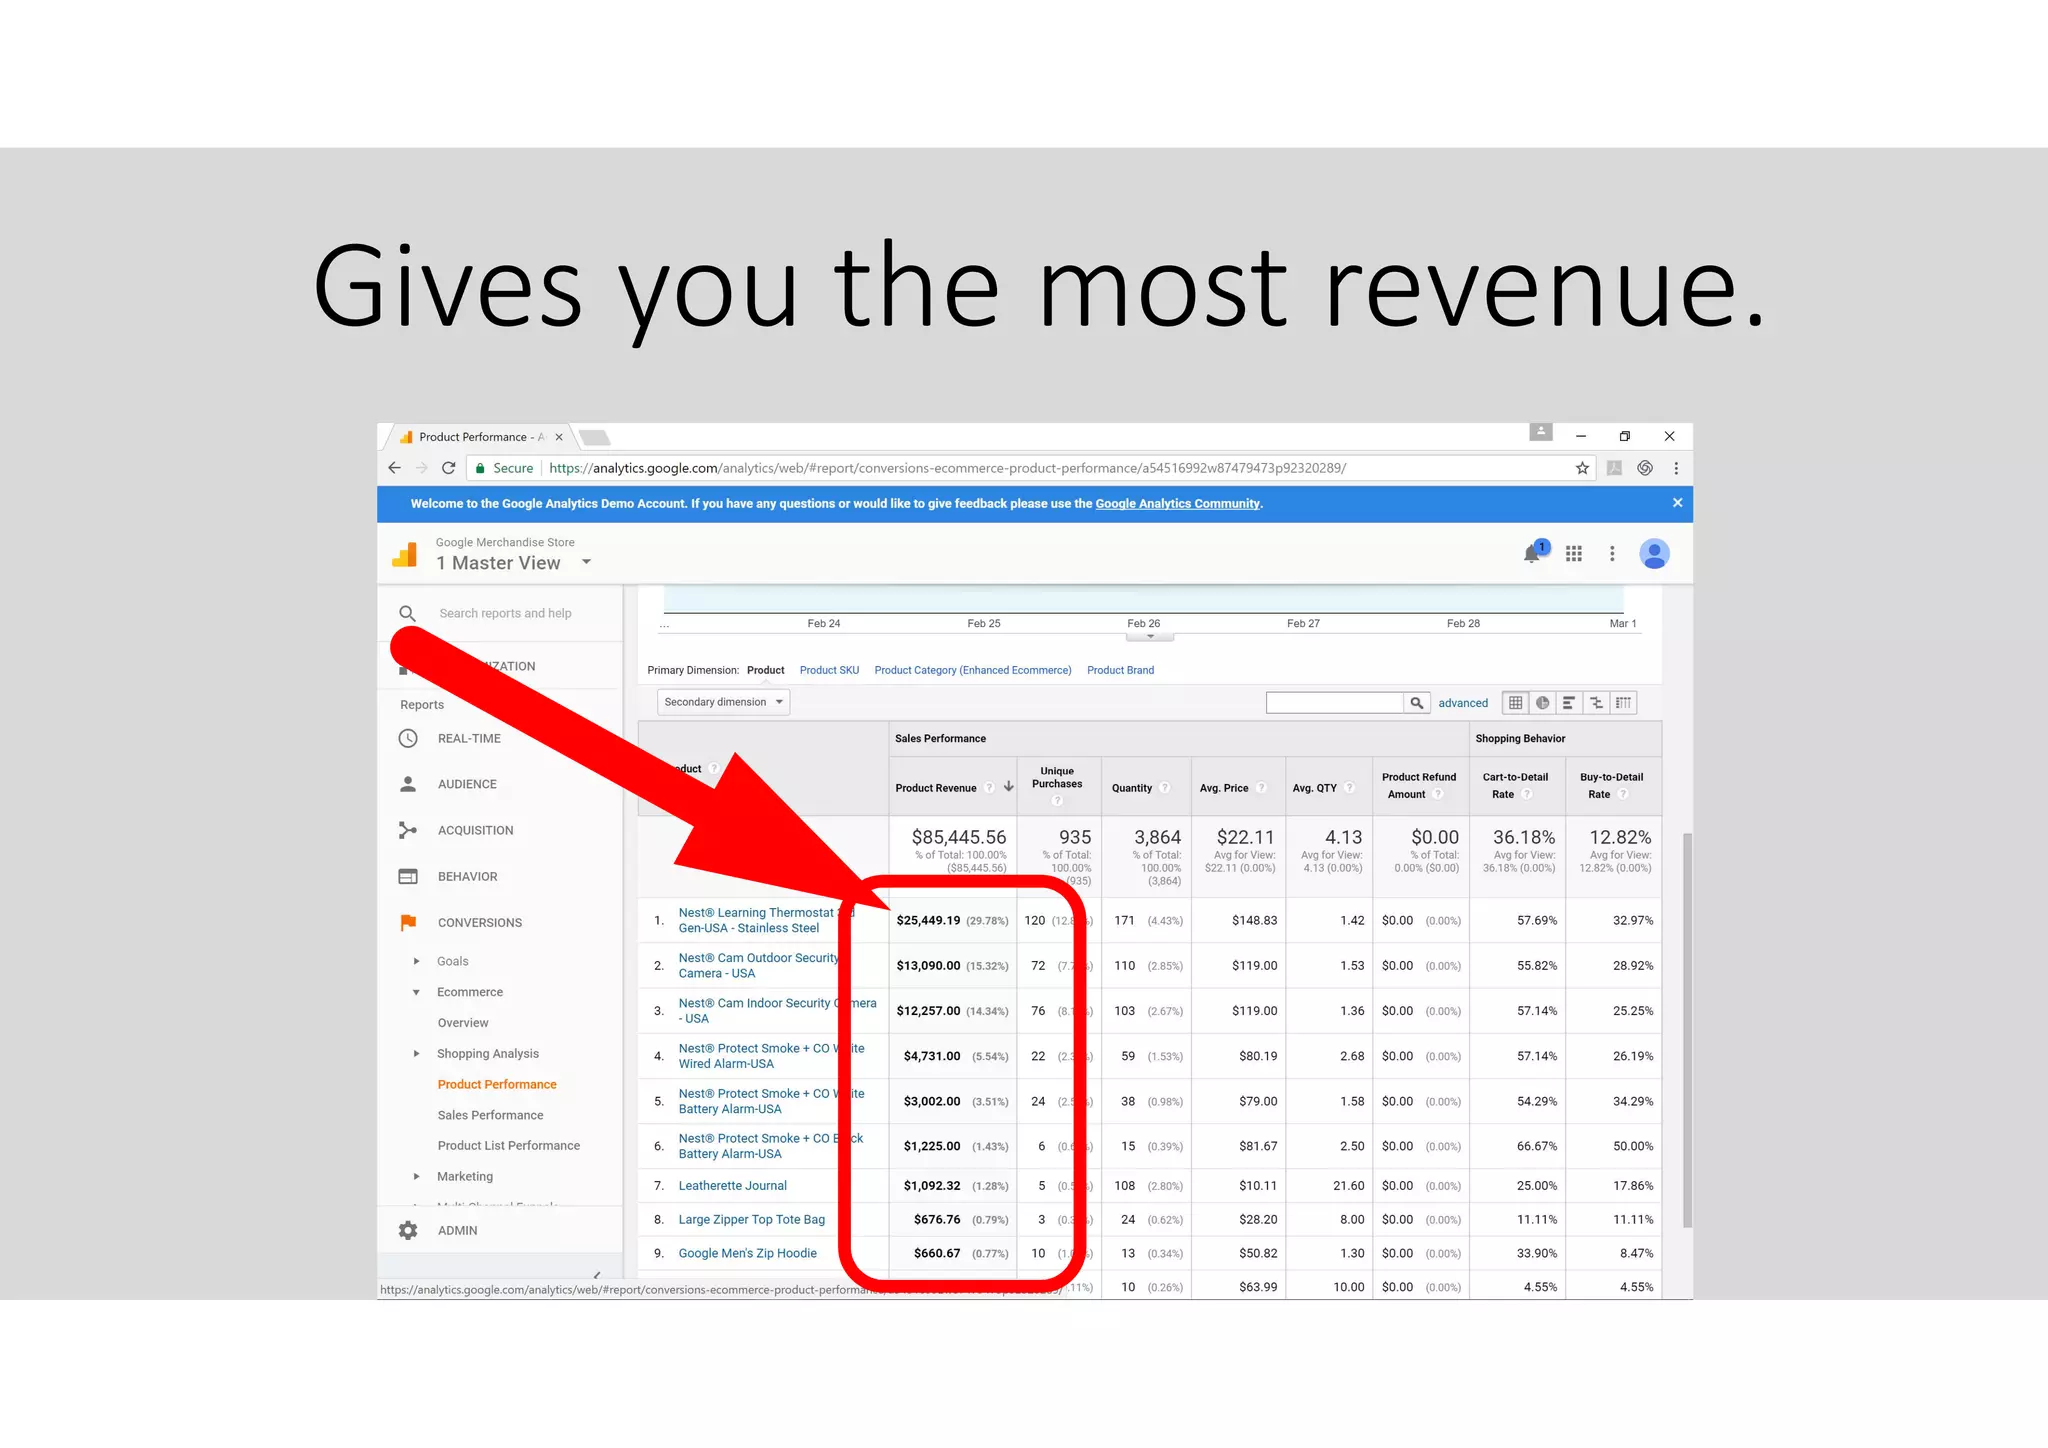Open Product Performance report

click(x=497, y=1084)
